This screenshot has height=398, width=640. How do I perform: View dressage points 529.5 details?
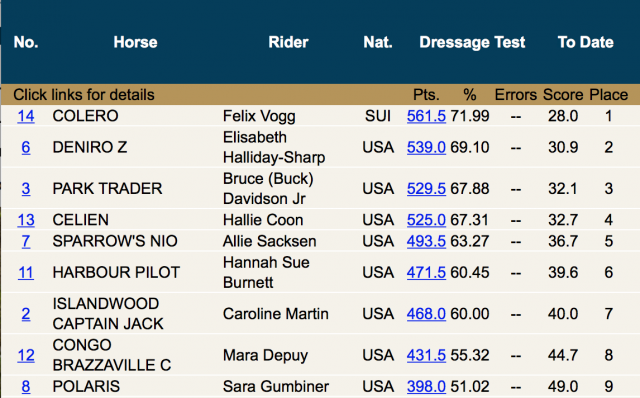tap(426, 189)
